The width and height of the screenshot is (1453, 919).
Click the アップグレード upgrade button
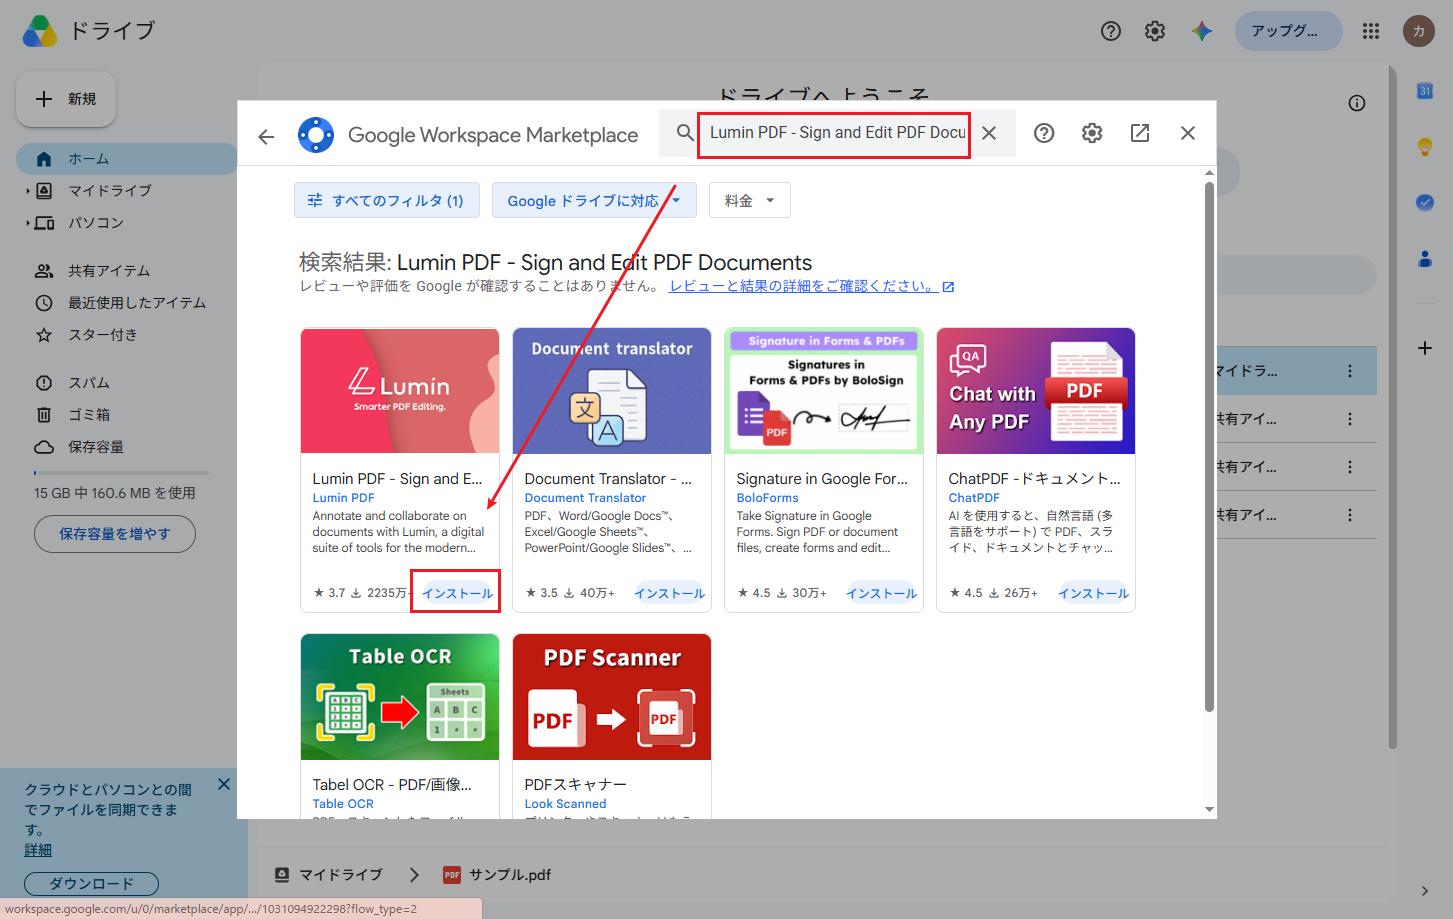coord(1289,31)
